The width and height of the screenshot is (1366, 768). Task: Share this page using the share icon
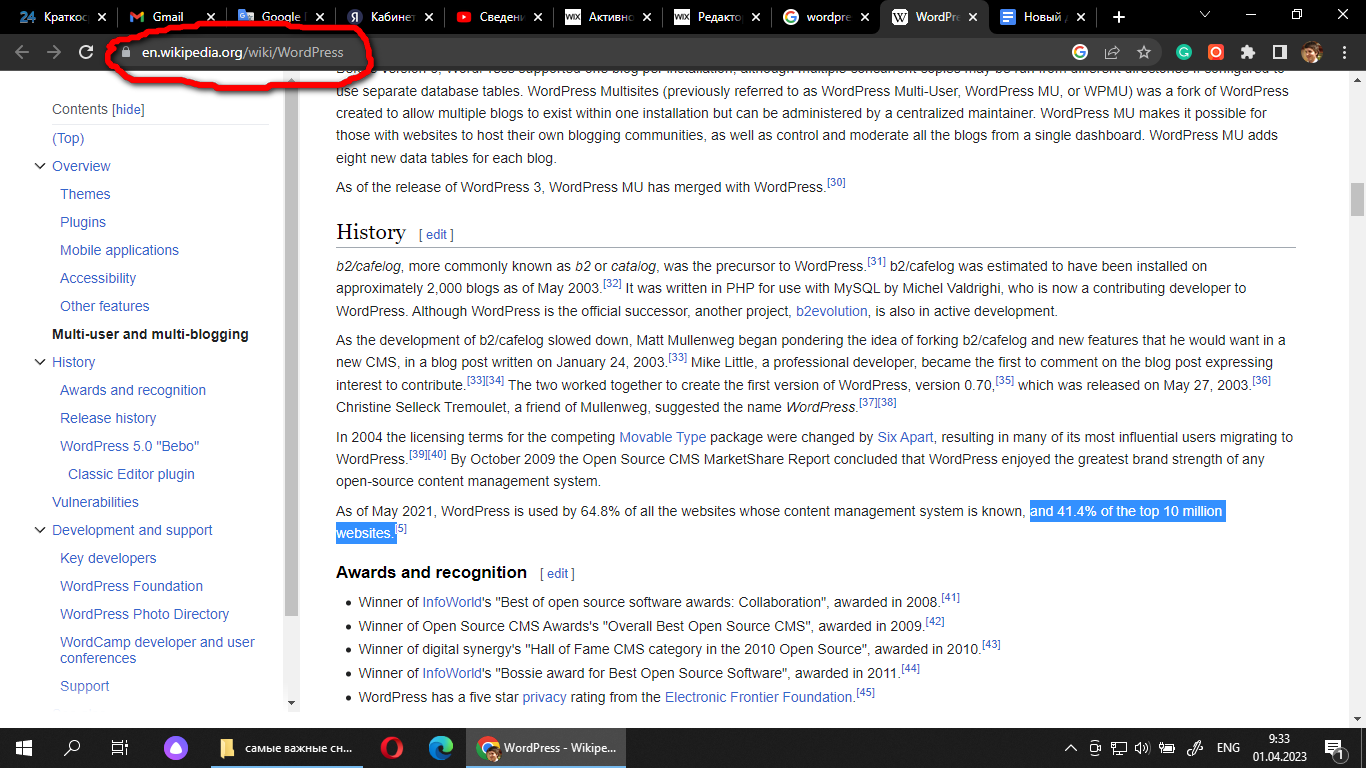point(1112,52)
